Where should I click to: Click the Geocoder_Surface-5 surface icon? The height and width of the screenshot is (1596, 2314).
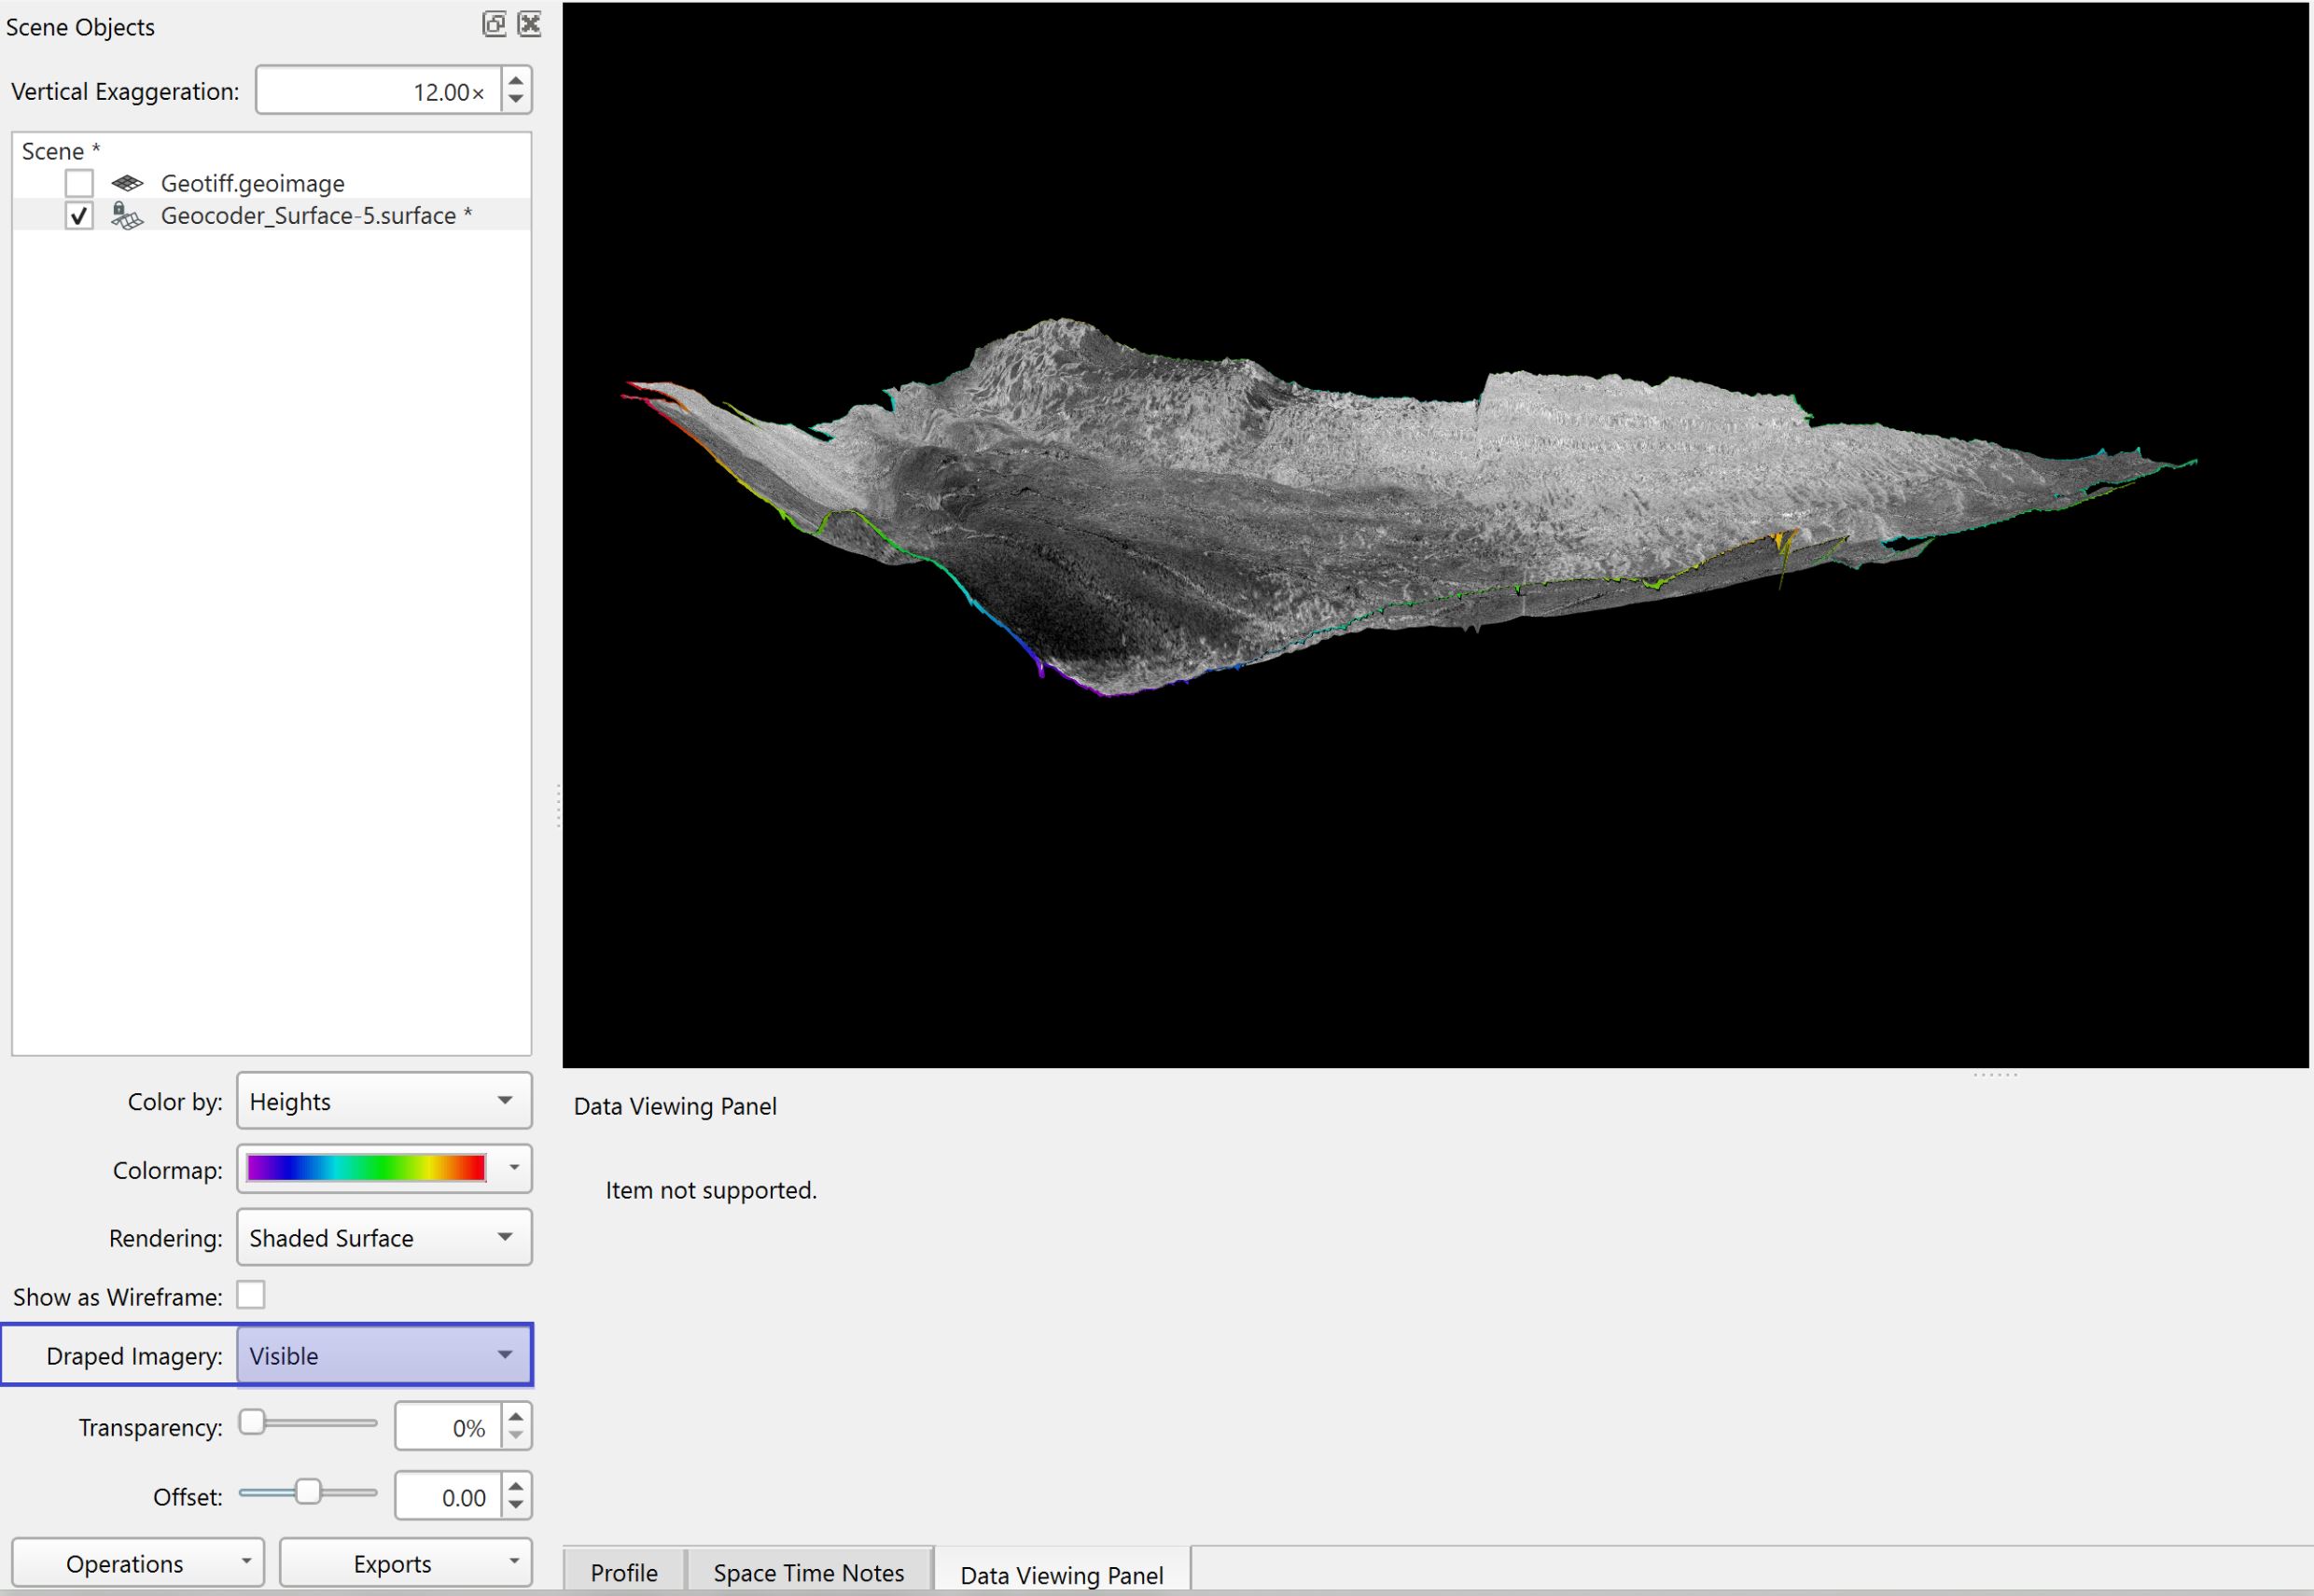127,215
